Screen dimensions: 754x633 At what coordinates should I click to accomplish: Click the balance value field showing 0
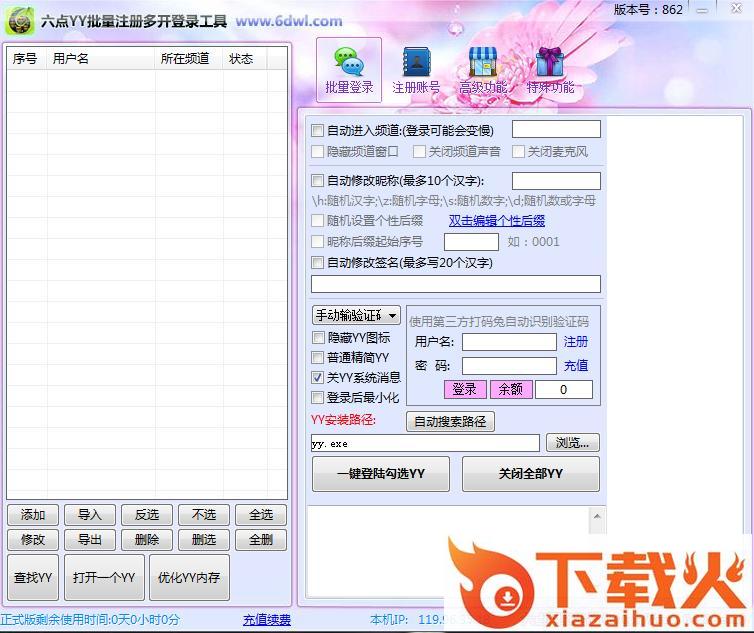(x=564, y=390)
